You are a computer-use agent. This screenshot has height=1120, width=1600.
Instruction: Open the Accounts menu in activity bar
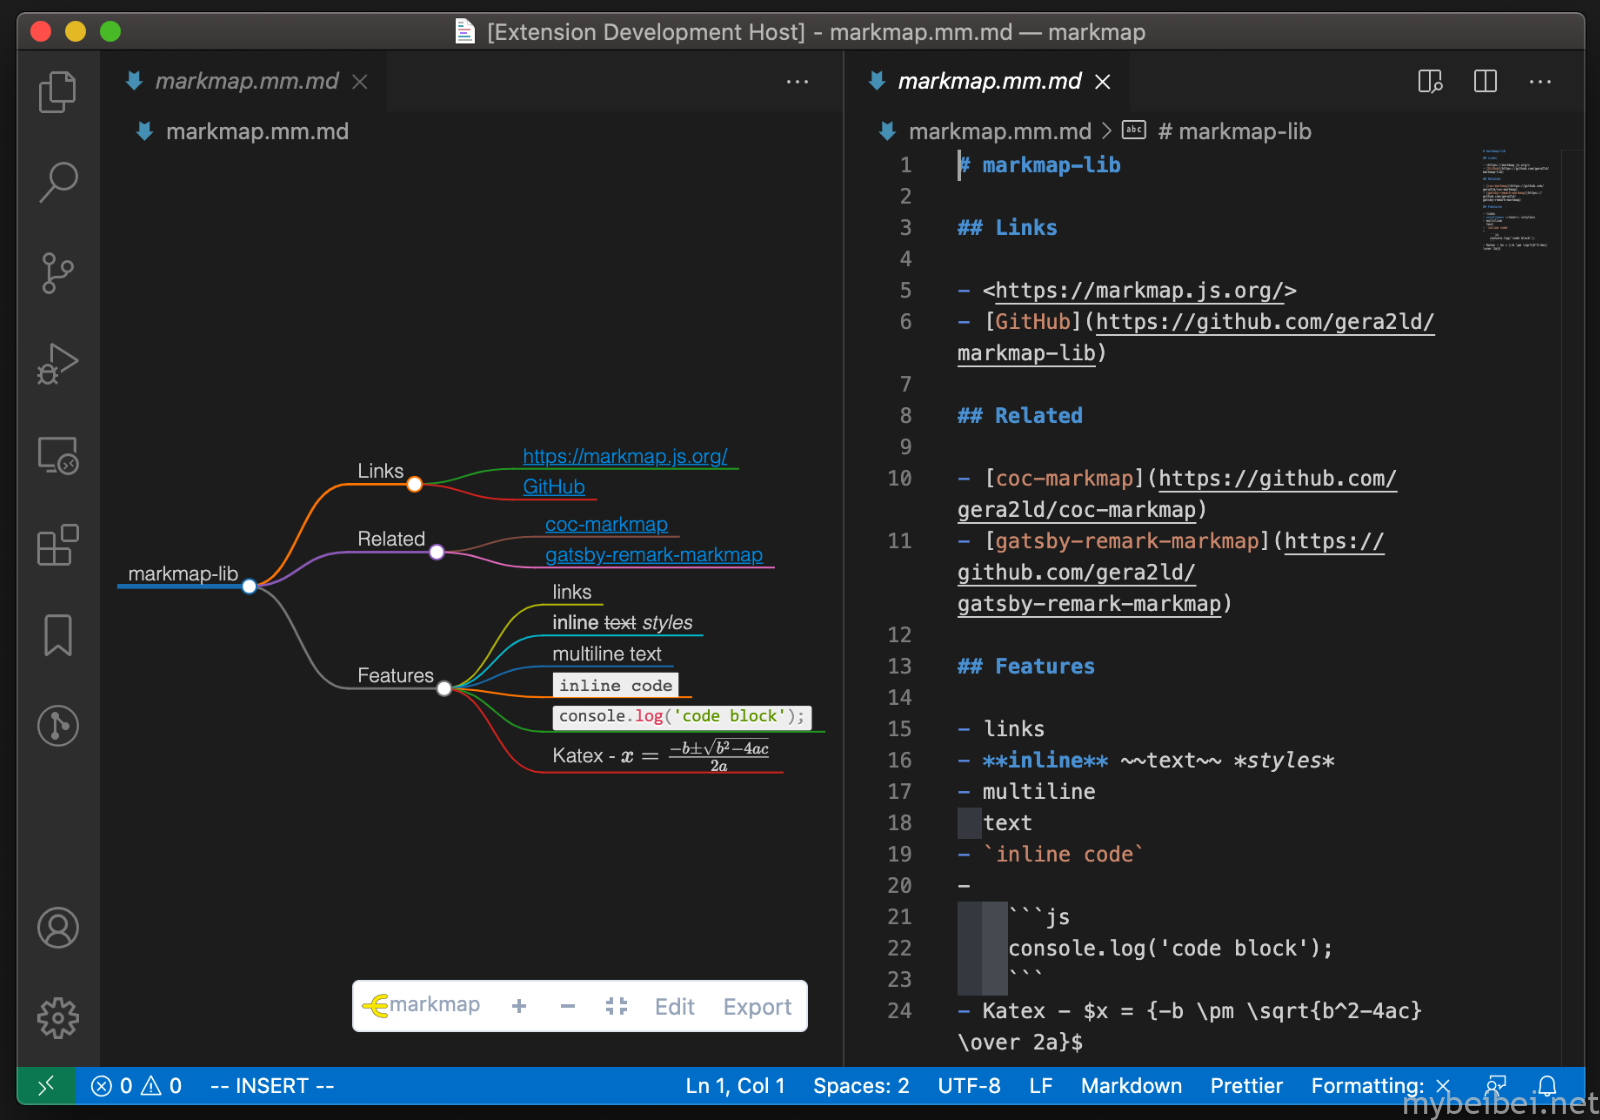tap(58, 928)
